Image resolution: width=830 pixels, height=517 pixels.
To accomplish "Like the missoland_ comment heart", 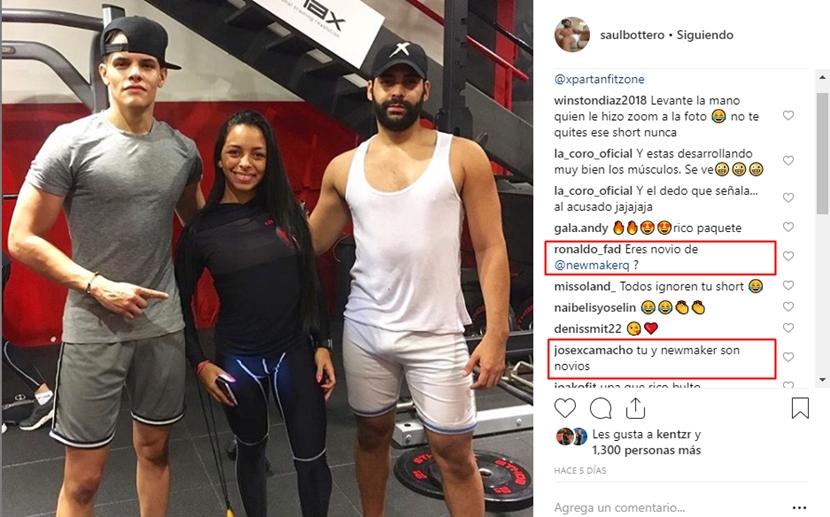I will point(788,285).
